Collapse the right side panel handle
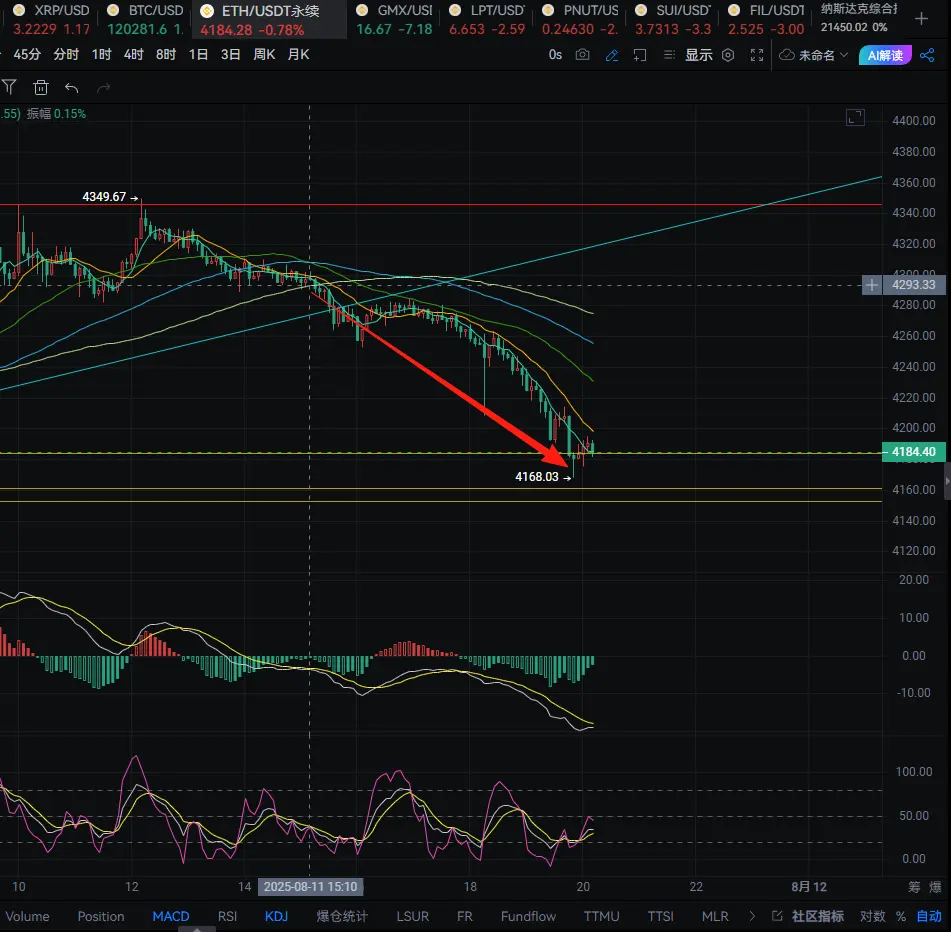The image size is (951, 932). (x=947, y=481)
